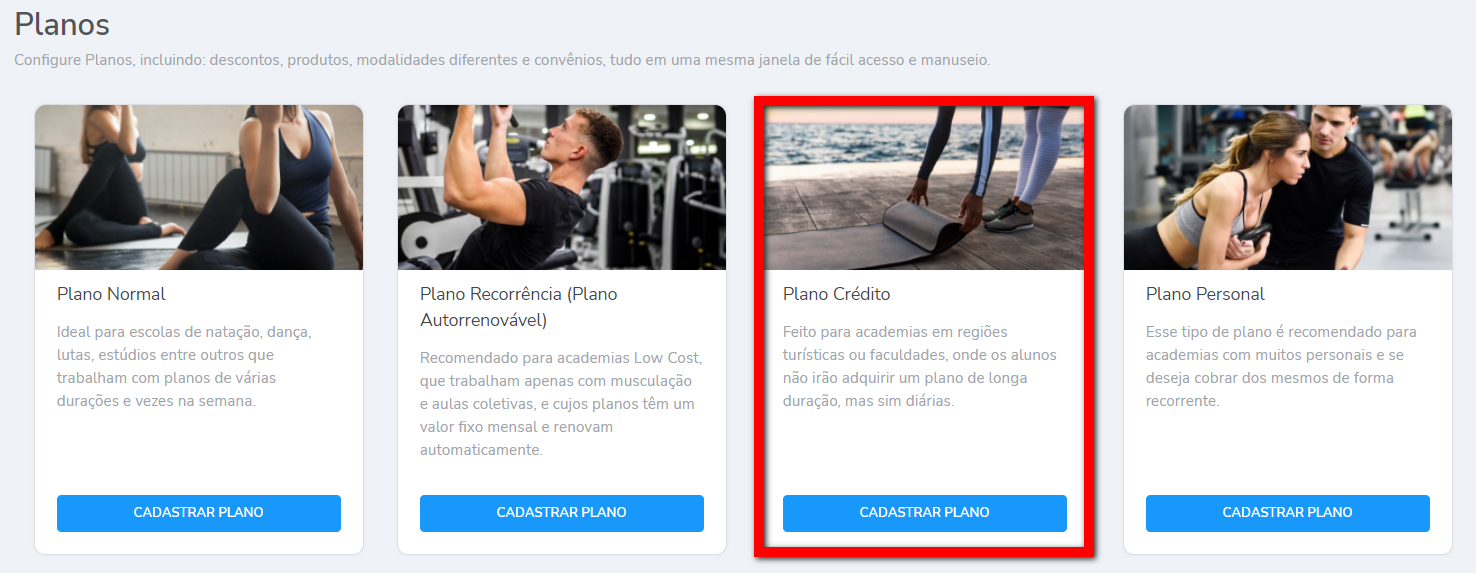Click Cadastrar Plano under Plano Crédito
The image size is (1476, 573).
925,513
